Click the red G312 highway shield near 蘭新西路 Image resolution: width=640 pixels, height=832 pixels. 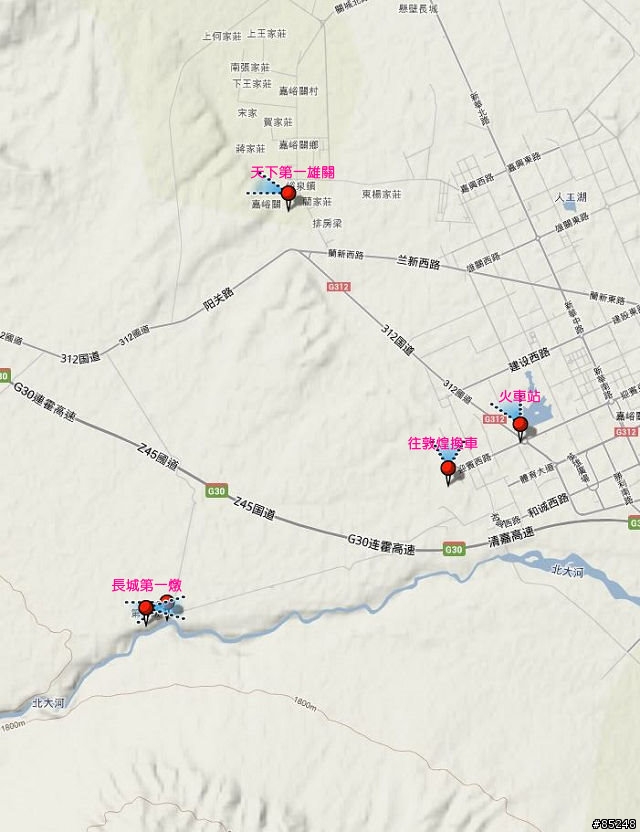click(338, 287)
